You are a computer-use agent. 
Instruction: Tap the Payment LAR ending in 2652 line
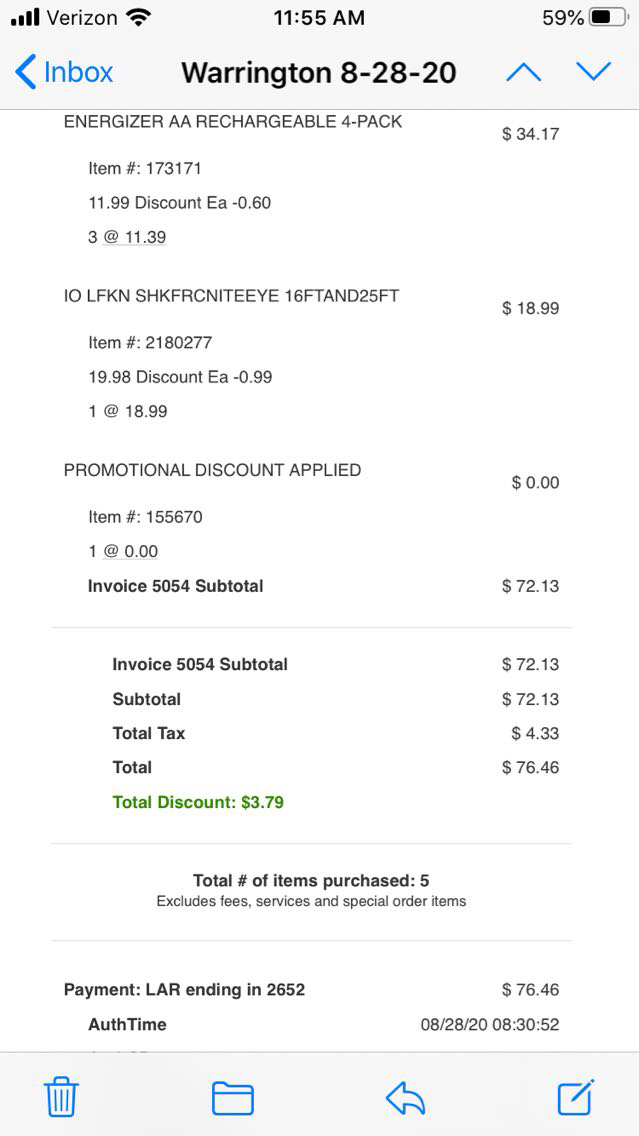(185, 990)
